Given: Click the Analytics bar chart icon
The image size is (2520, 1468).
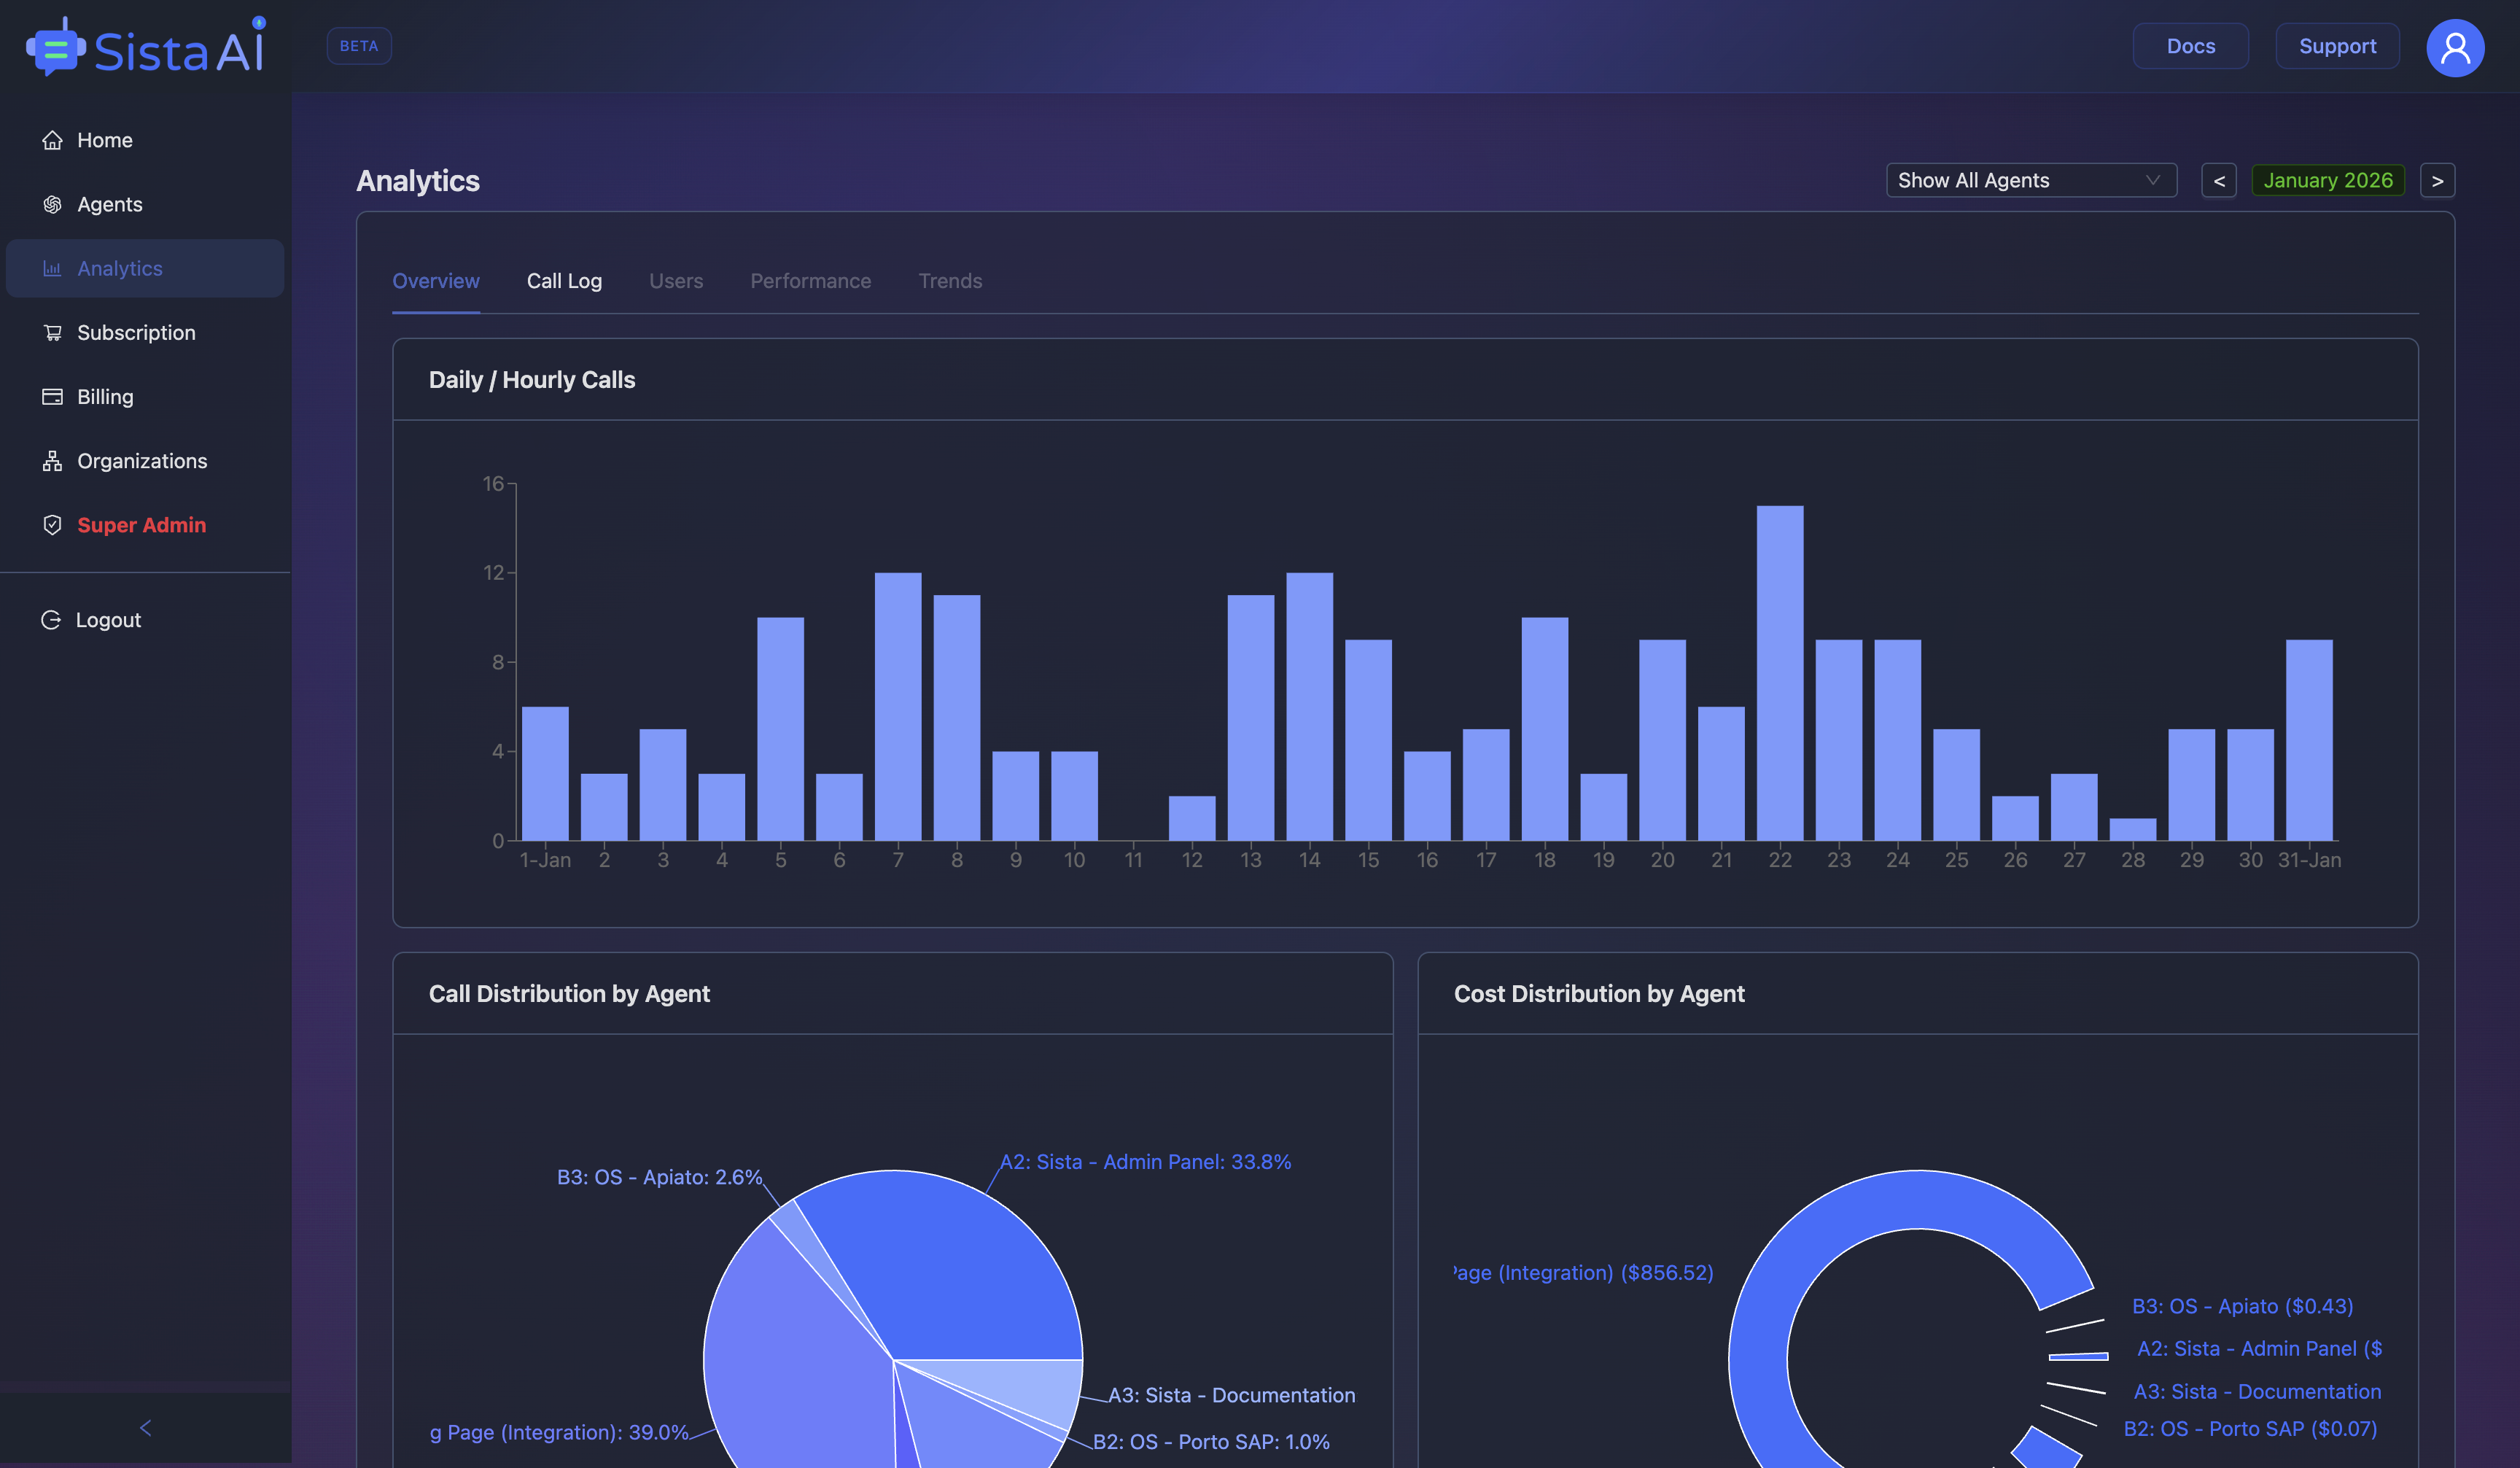Looking at the screenshot, I should tap(52, 268).
